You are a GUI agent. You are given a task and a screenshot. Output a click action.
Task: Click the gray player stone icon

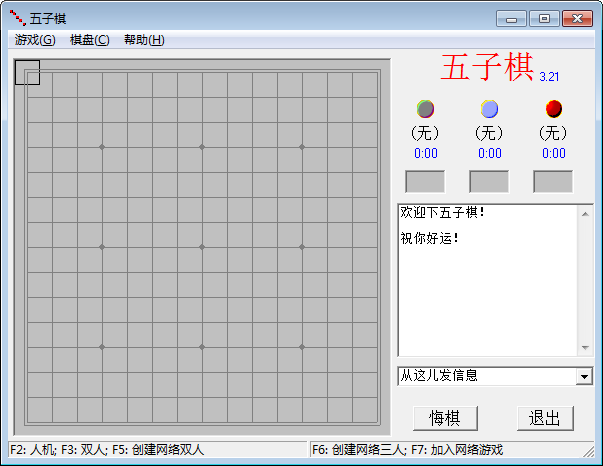tap(425, 109)
